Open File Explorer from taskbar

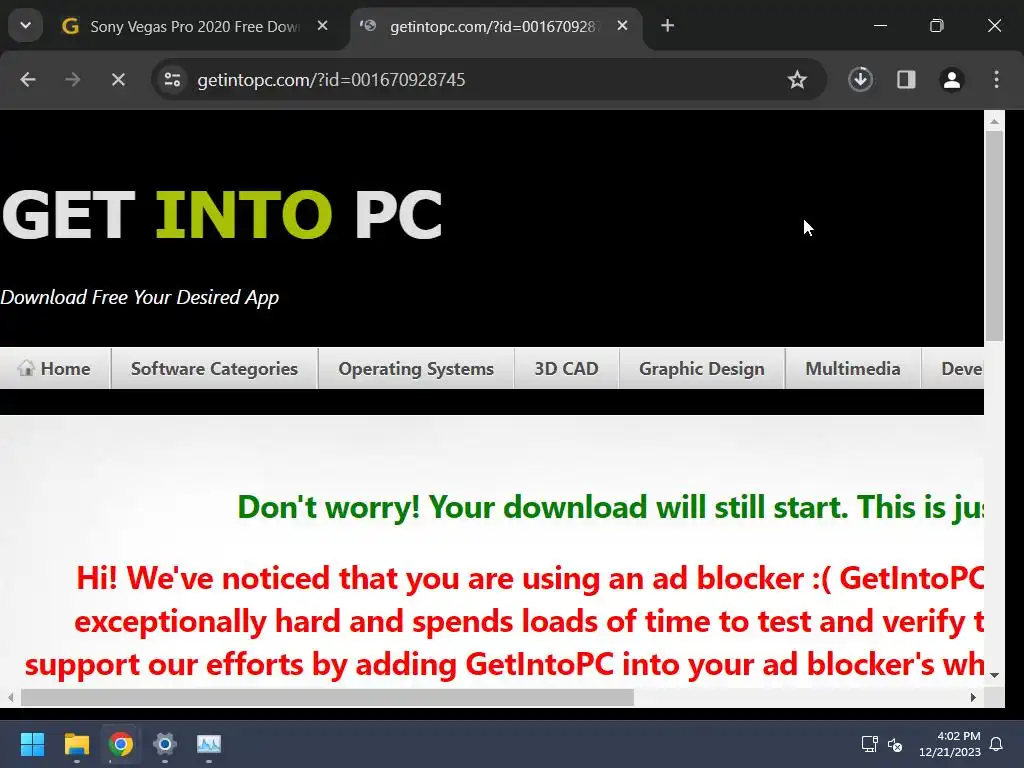[76, 744]
